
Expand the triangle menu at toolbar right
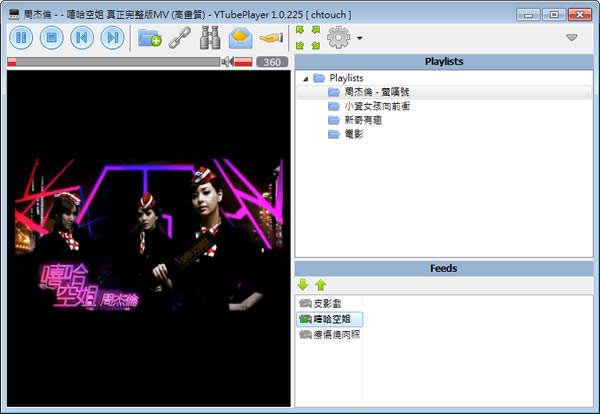572,38
